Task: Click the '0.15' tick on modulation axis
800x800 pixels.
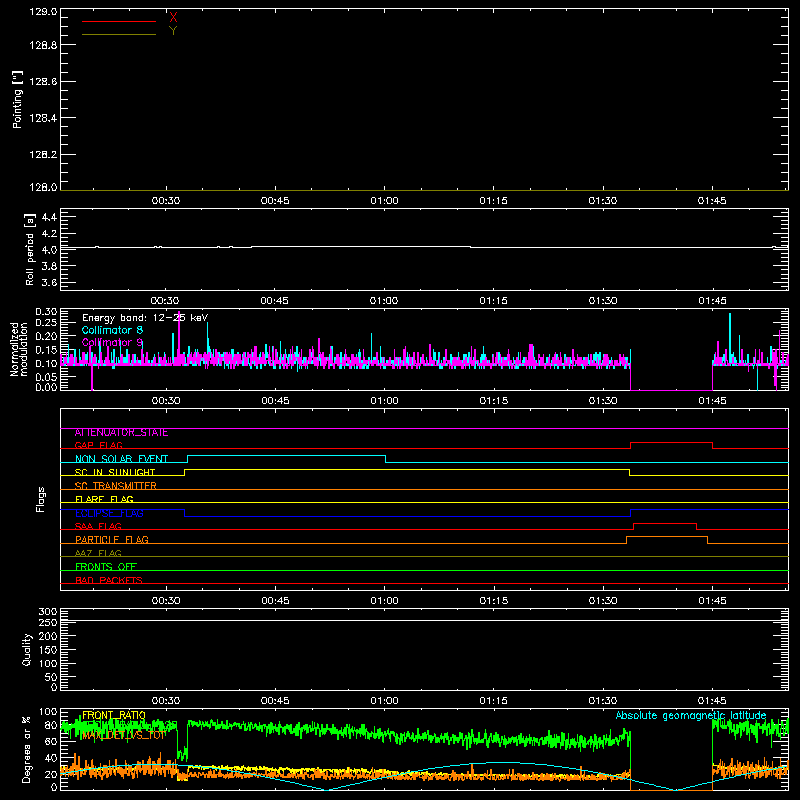Action: [x=46, y=350]
